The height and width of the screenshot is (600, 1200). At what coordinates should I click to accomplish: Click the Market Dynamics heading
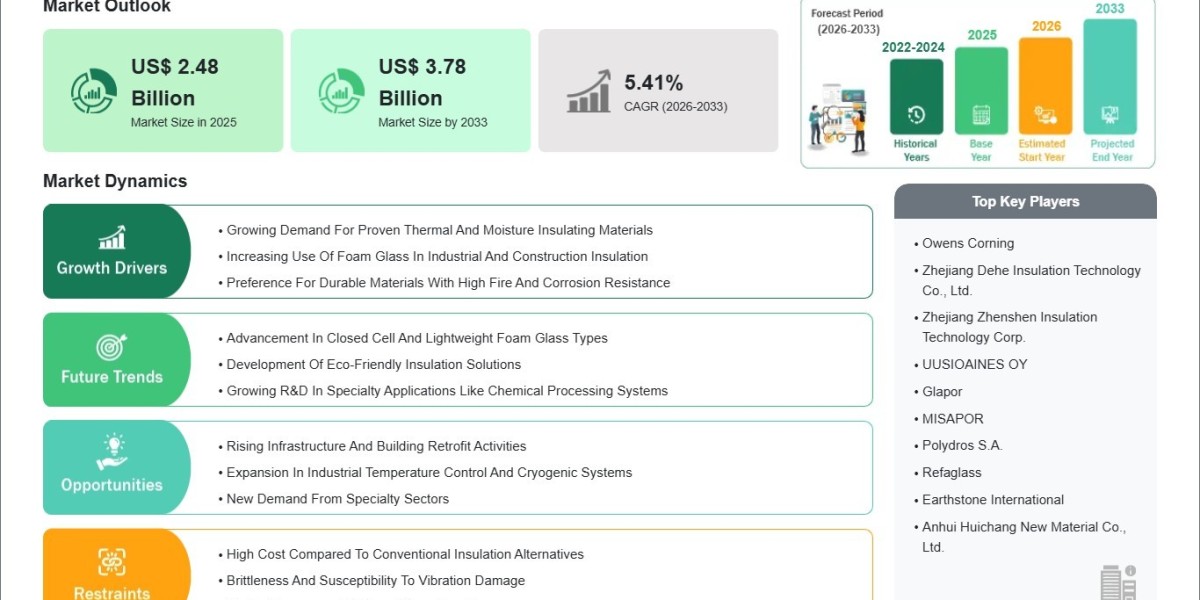[115, 181]
